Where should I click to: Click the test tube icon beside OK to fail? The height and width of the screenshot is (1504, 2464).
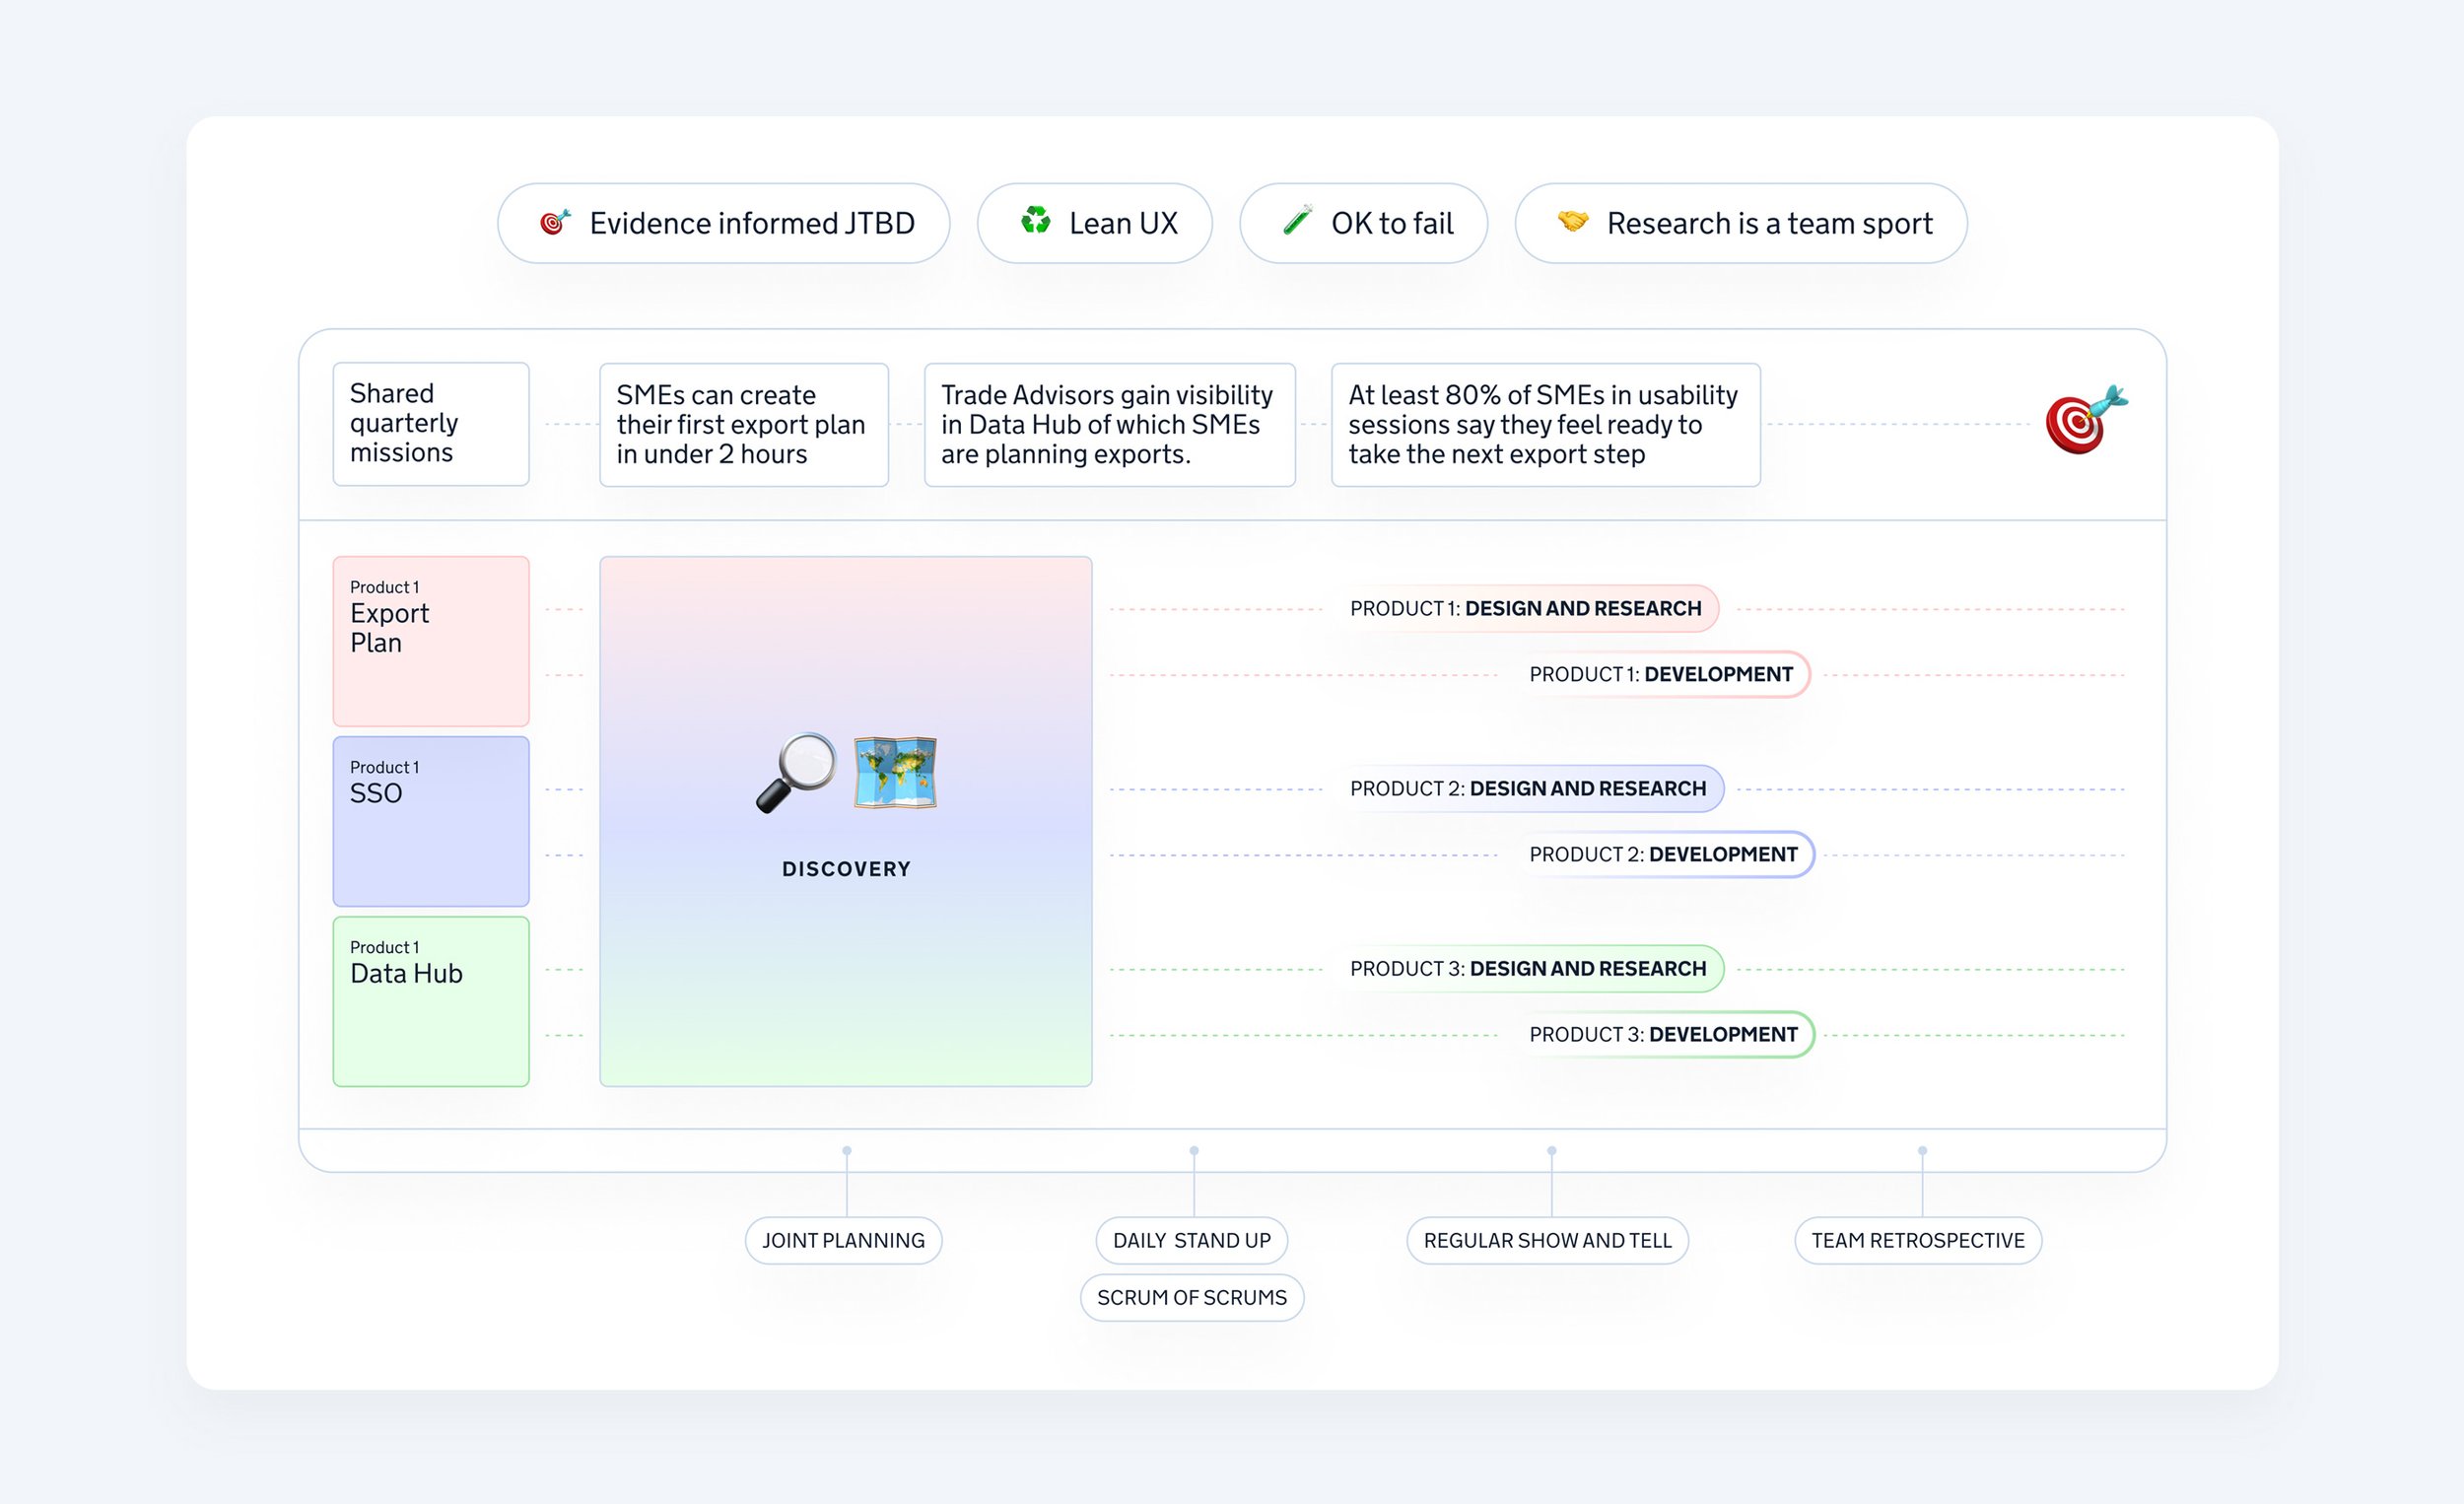tap(1297, 220)
